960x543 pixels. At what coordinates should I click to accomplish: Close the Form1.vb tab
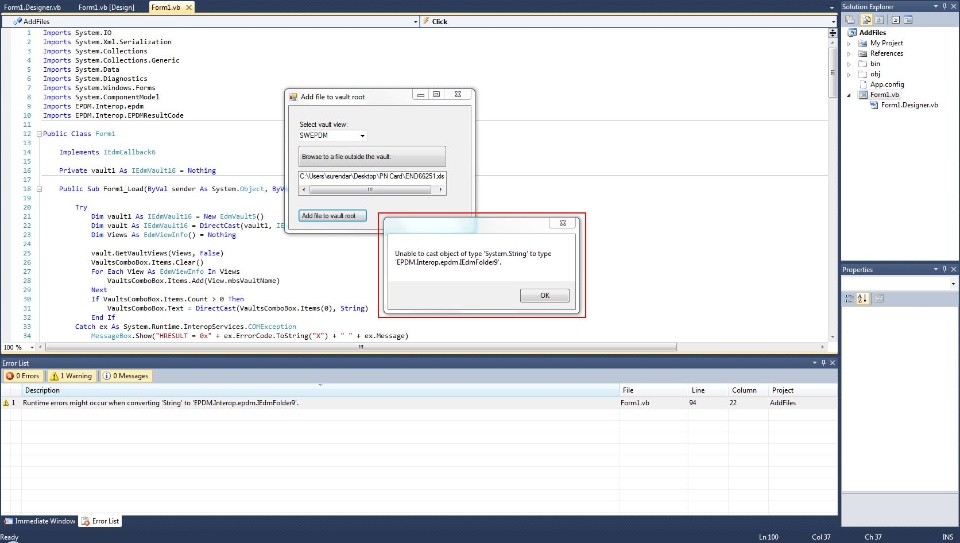189,7
